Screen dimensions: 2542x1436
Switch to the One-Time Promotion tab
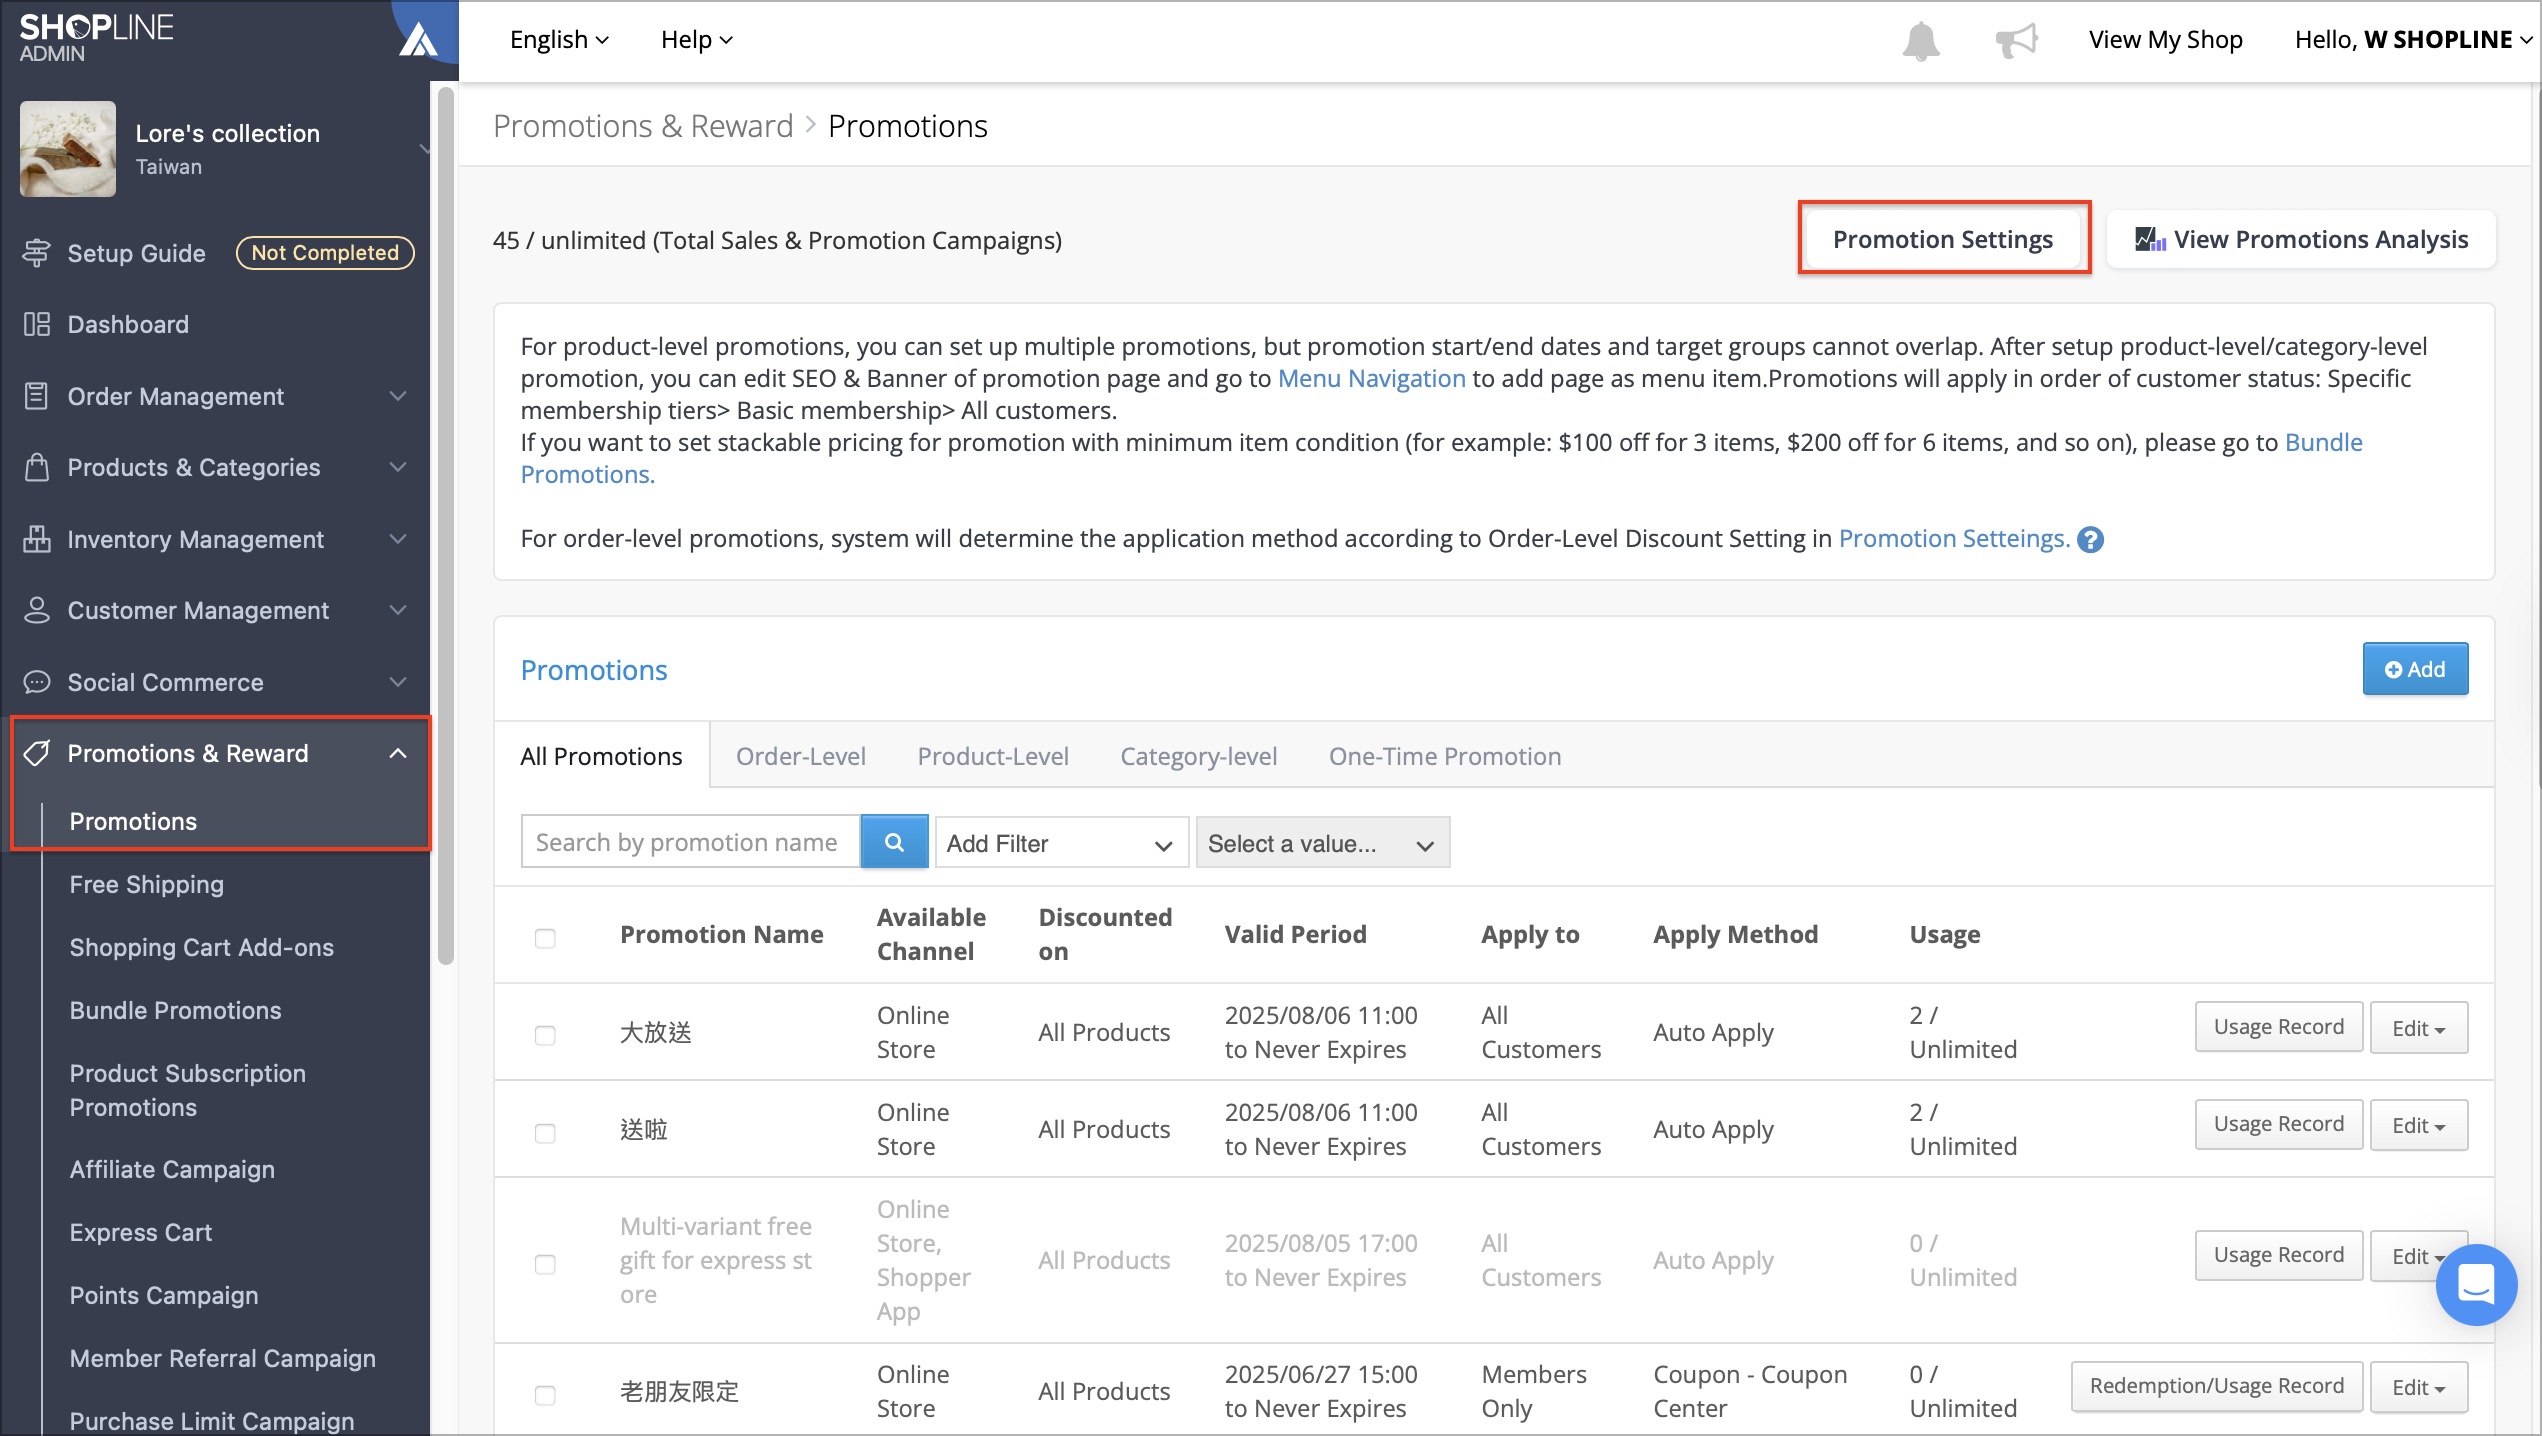coord(1444,756)
